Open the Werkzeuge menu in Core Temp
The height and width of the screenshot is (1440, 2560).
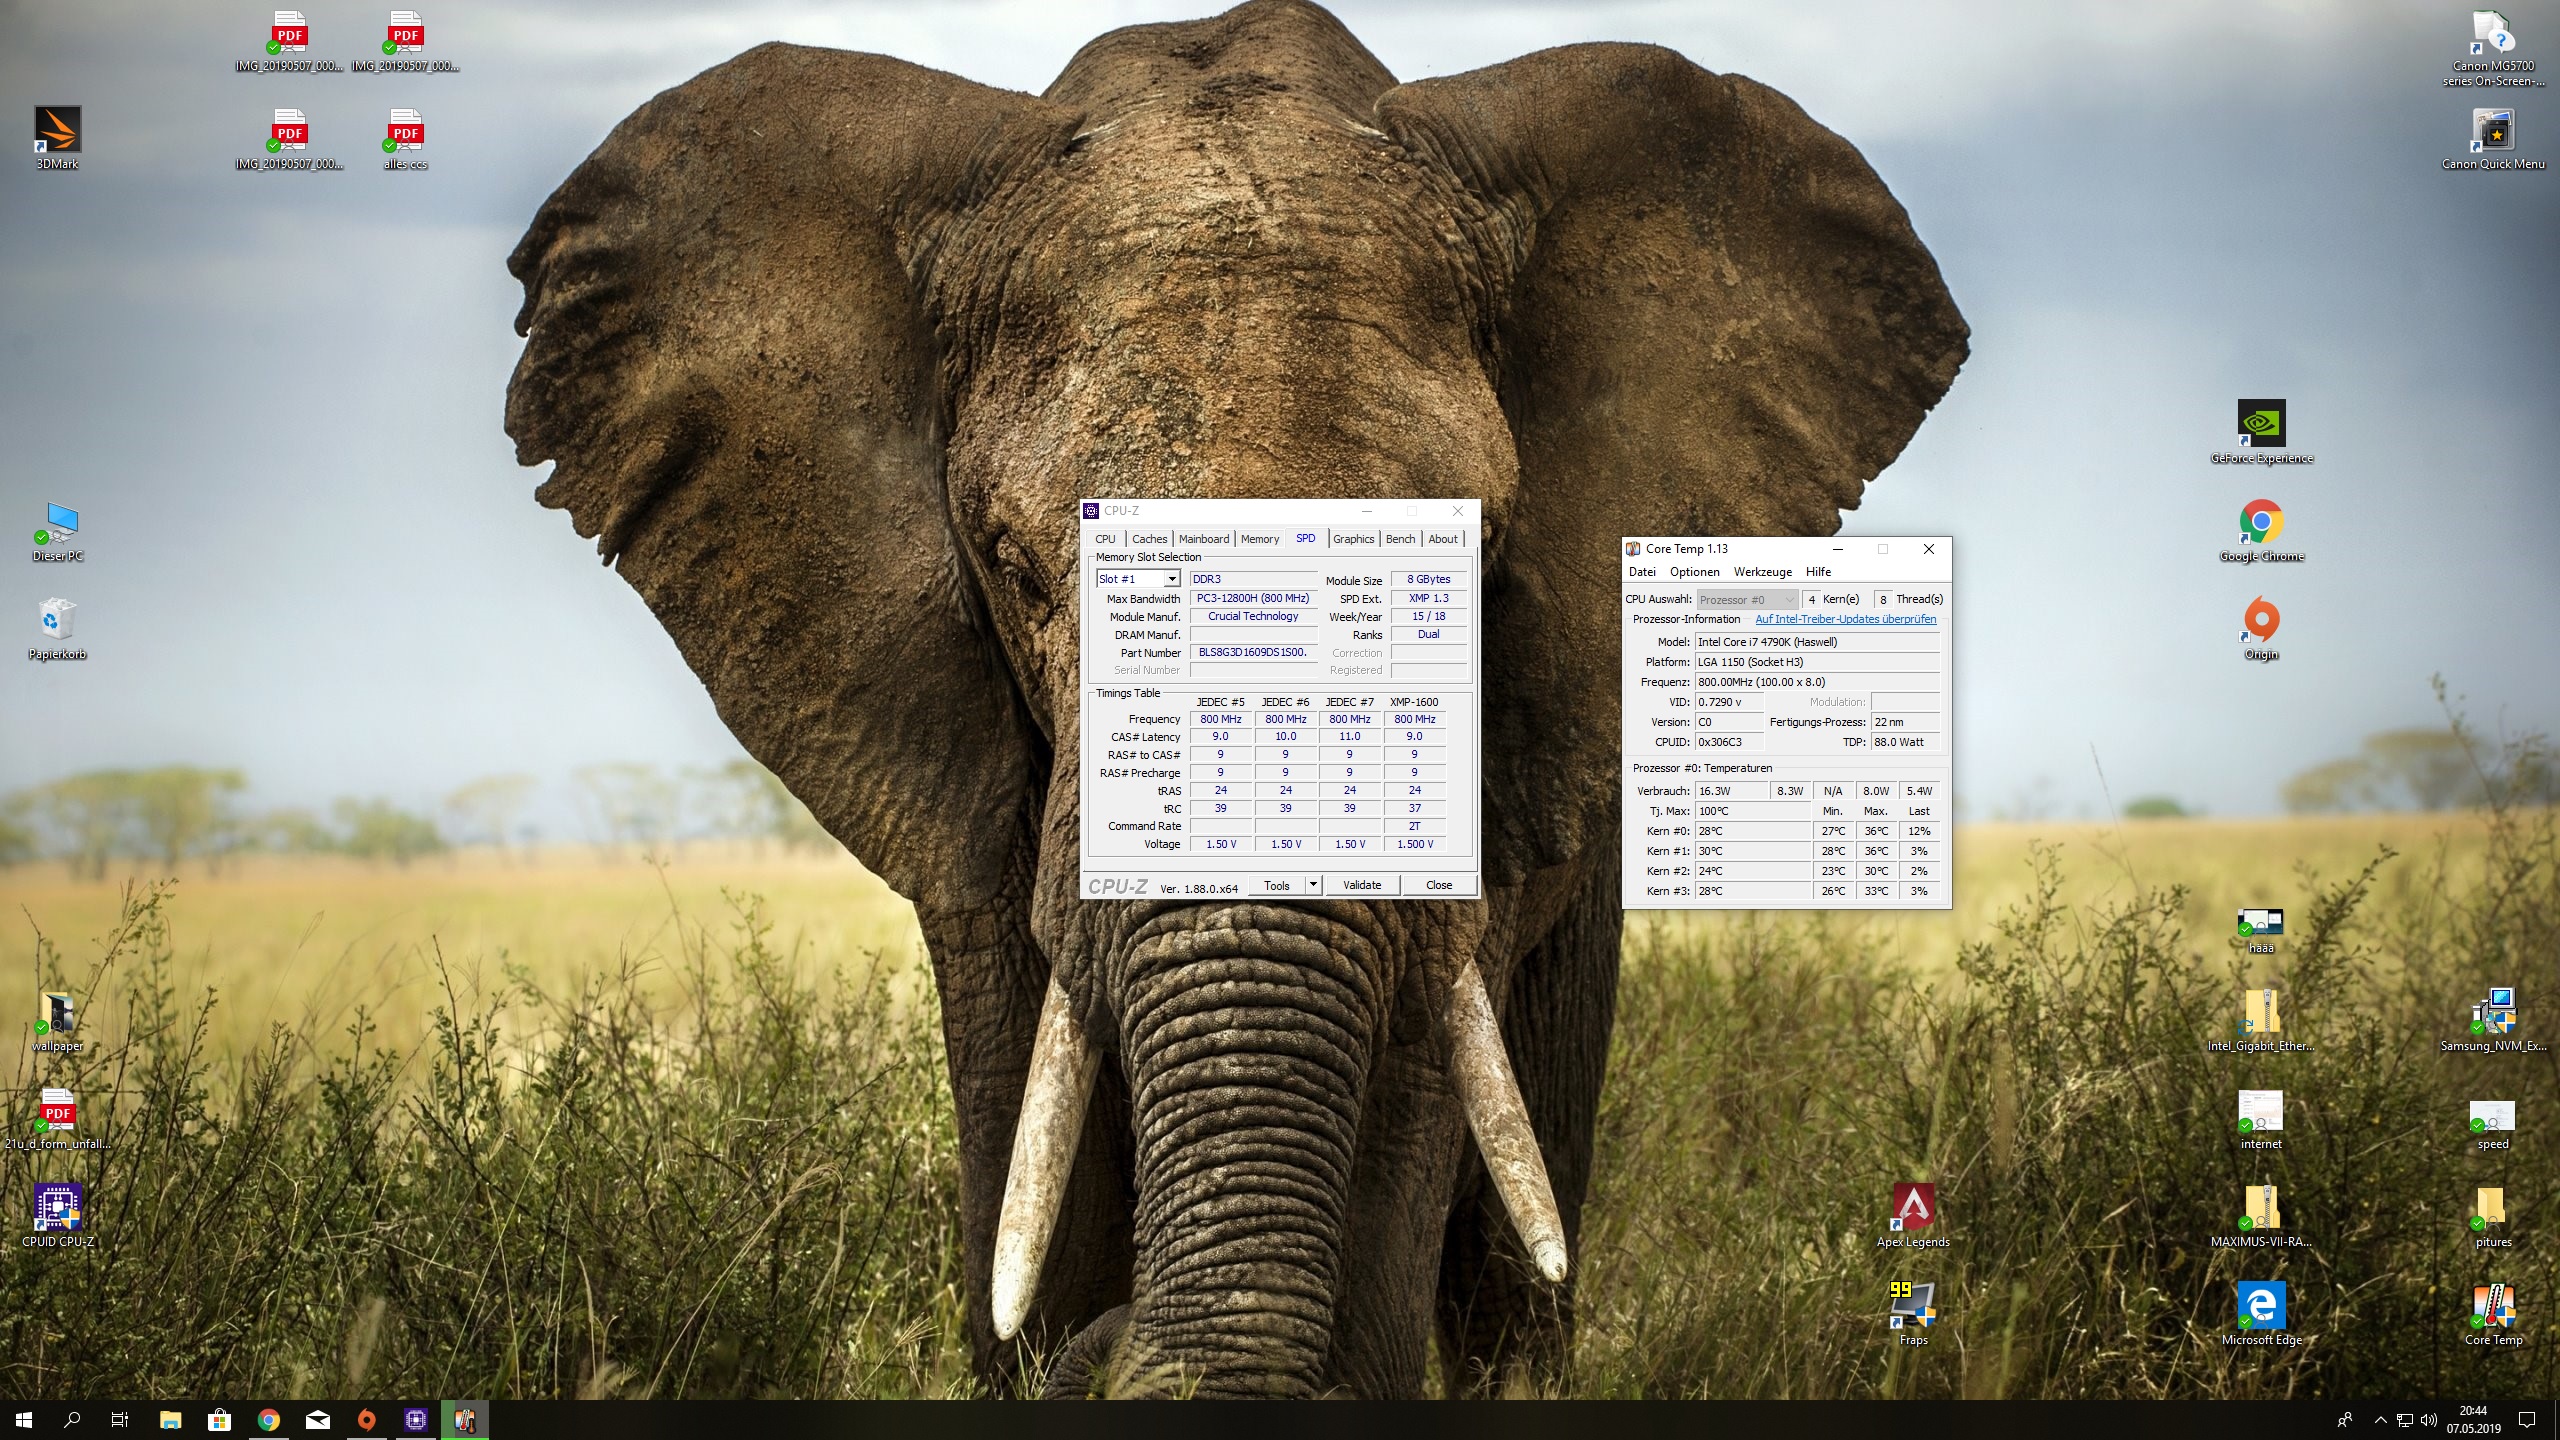[x=1762, y=572]
